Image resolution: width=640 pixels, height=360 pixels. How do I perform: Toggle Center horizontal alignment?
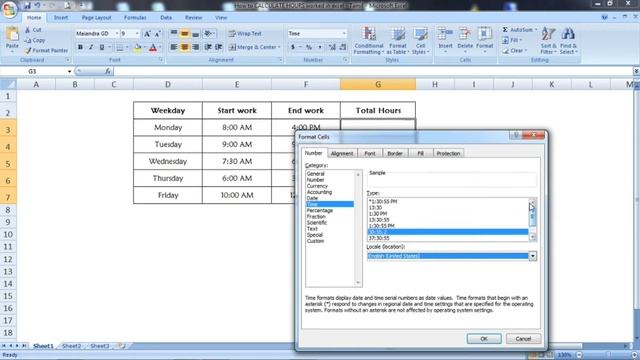click(185, 47)
